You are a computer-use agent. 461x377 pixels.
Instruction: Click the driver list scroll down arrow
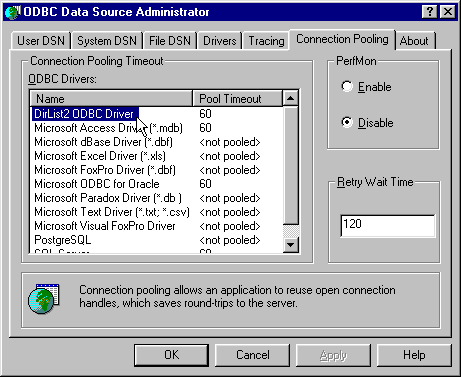(290, 245)
